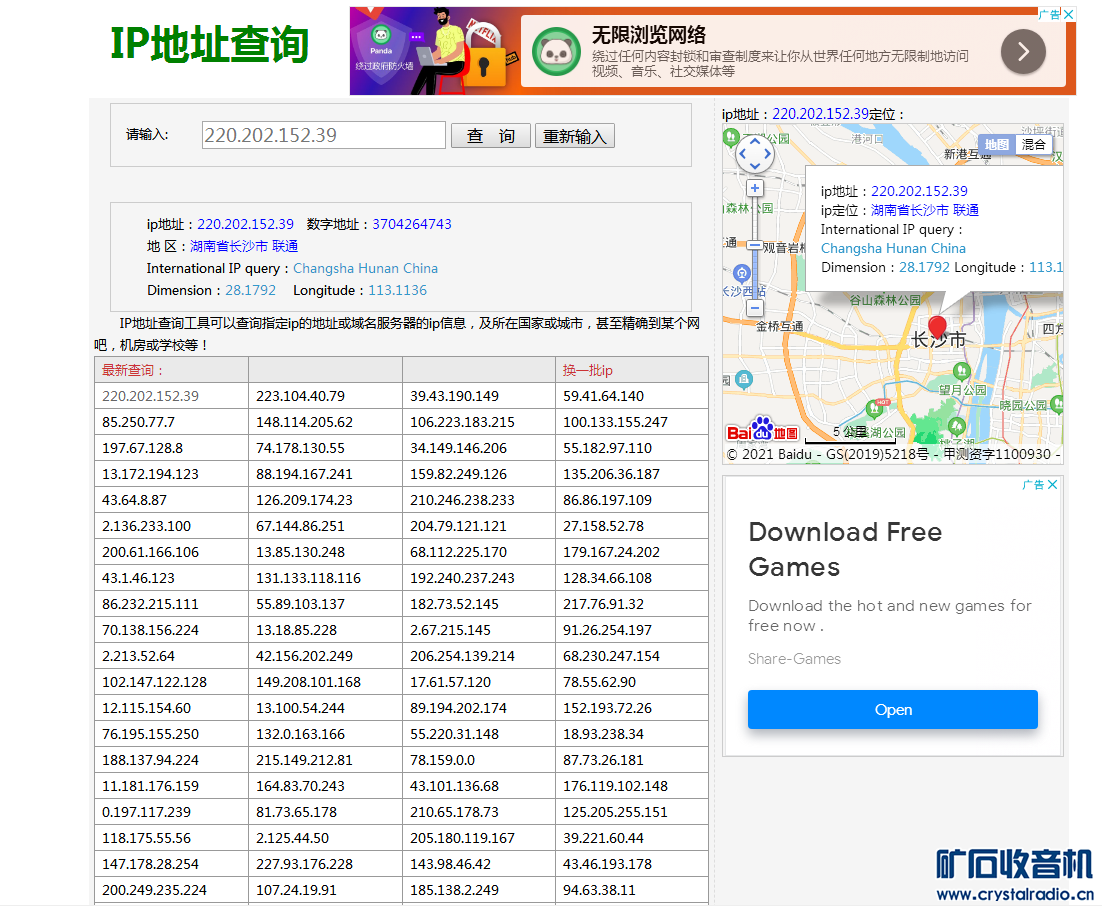
Task: Select IP 13.172.194.123 in the table
Action: pyautogui.click(x=150, y=474)
